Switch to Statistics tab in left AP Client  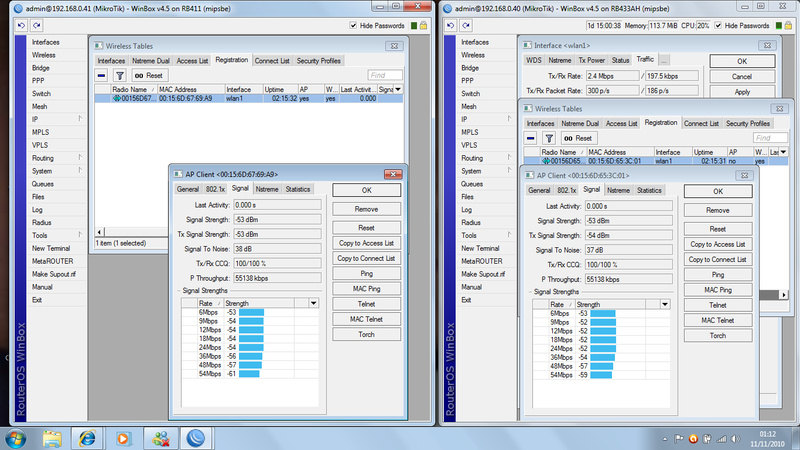pos(297,189)
